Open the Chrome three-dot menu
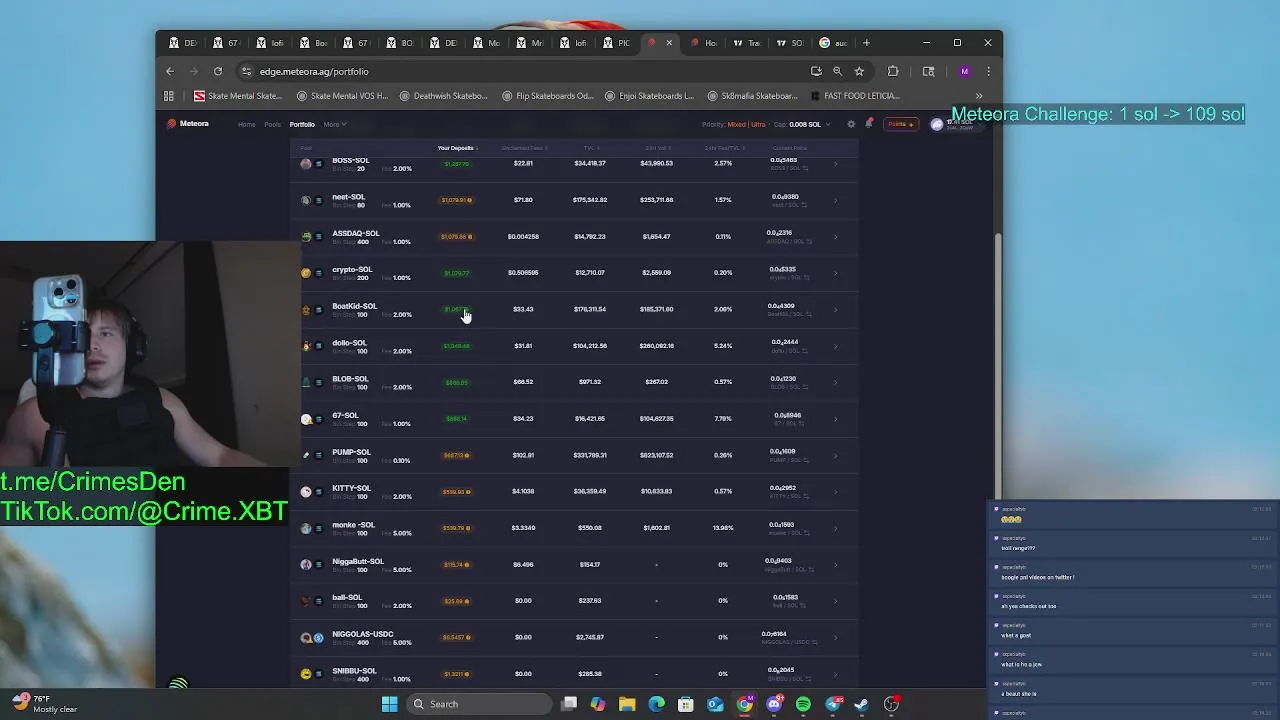This screenshot has height=720, width=1280. click(x=988, y=71)
